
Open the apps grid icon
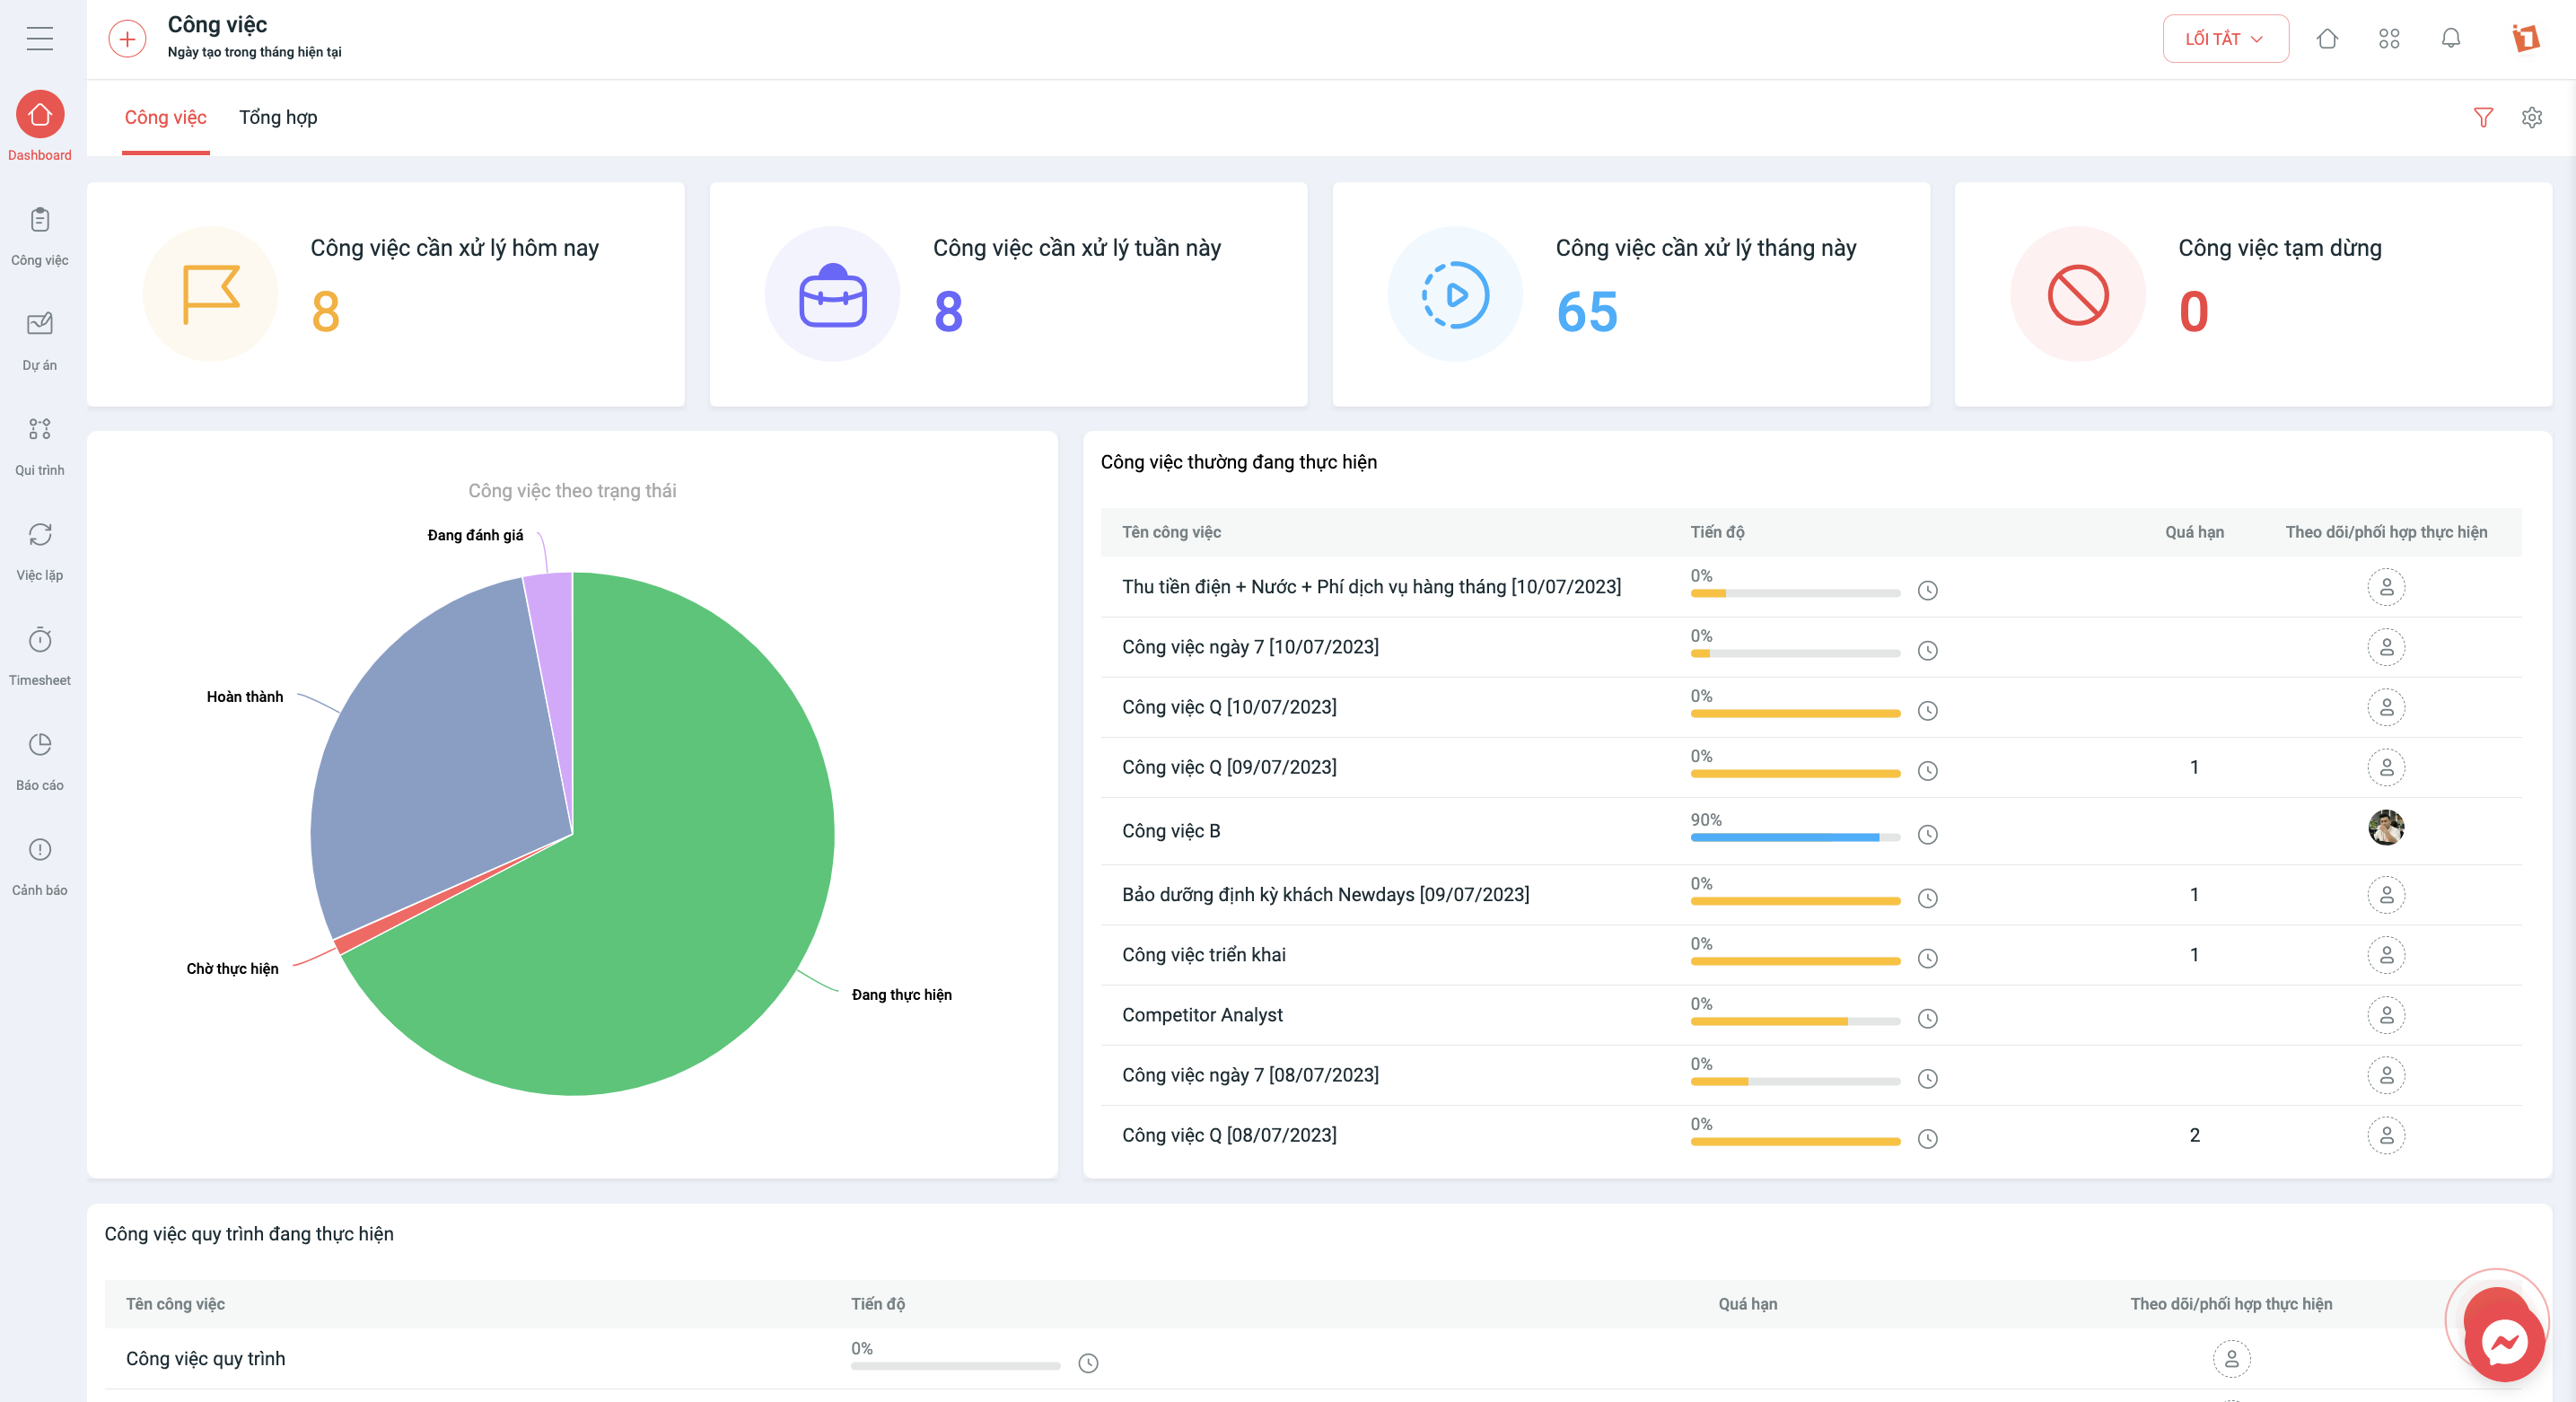tap(2388, 39)
